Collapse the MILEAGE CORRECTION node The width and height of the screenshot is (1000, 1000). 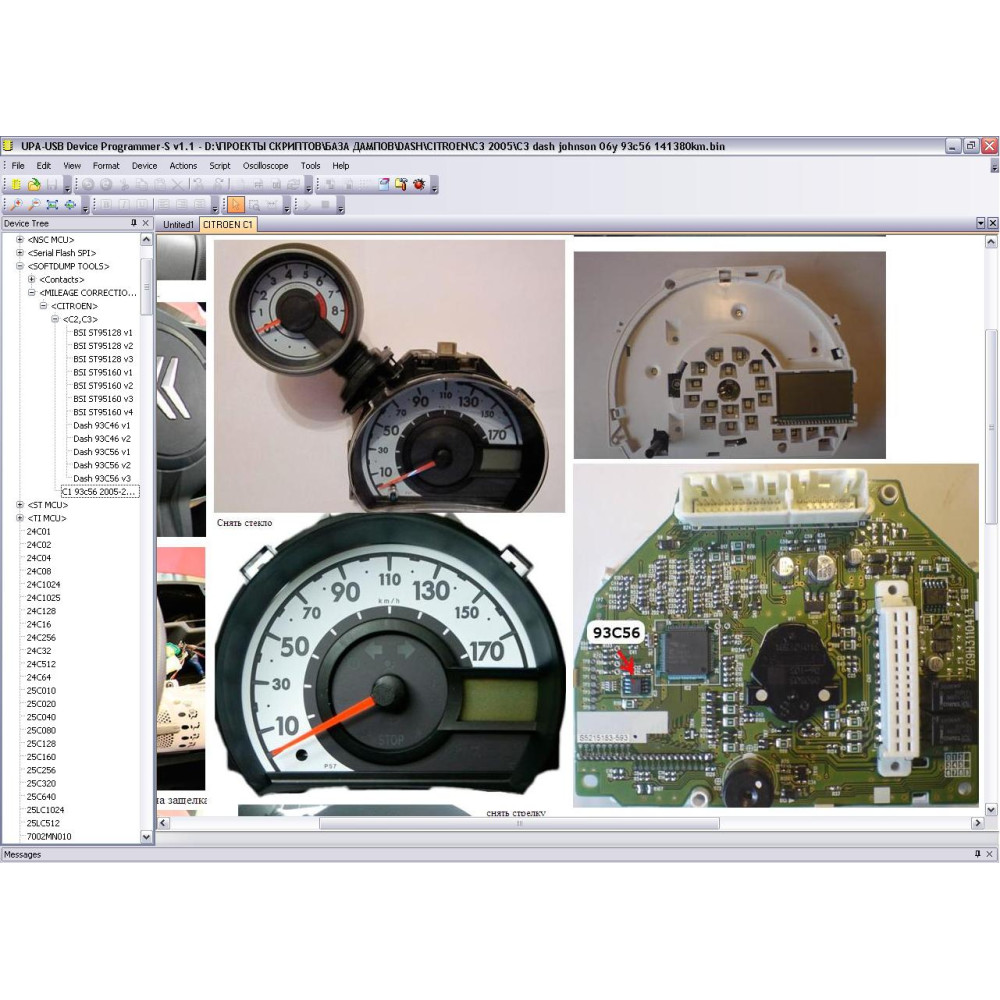coord(31,293)
